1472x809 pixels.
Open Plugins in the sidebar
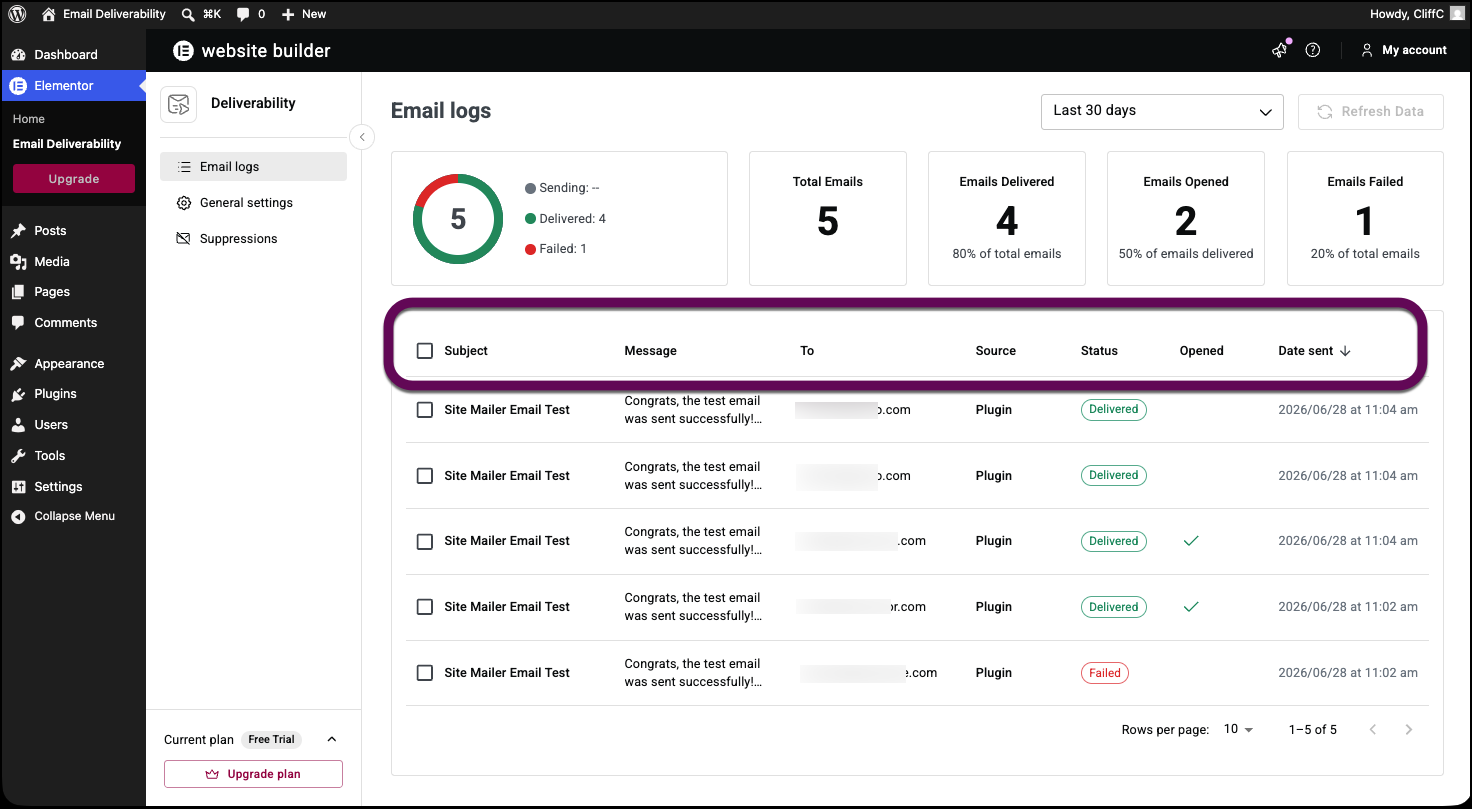(73, 394)
